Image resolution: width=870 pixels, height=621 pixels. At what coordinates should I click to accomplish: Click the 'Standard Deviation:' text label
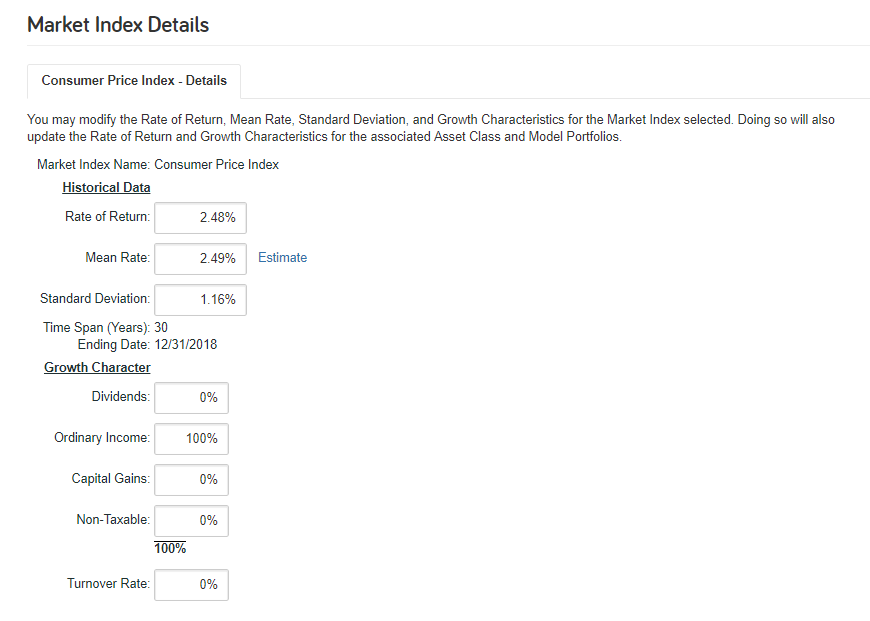click(x=95, y=299)
